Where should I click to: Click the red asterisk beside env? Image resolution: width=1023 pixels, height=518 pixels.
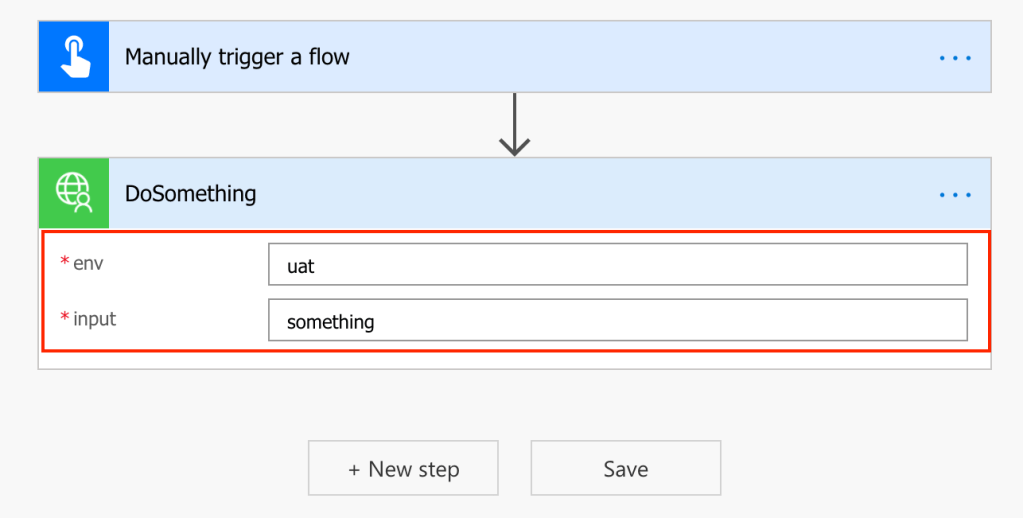(65, 263)
